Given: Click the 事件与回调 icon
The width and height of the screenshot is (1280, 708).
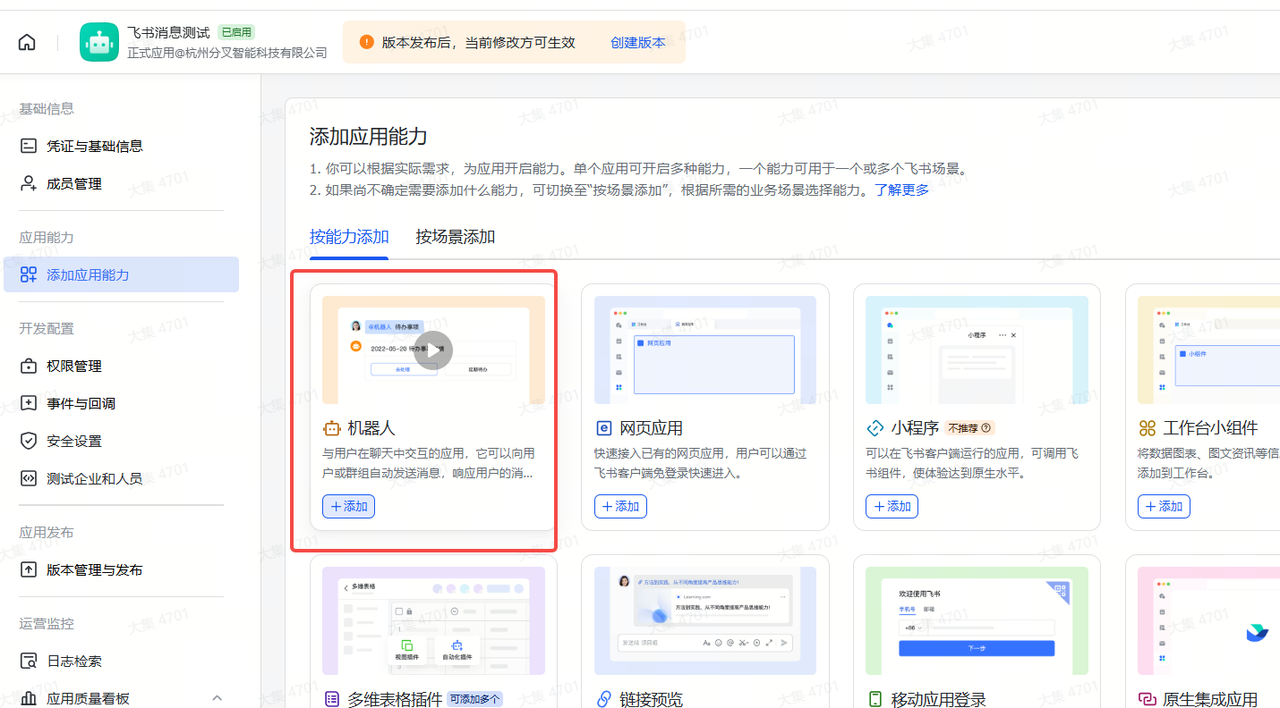Looking at the screenshot, I should (29, 404).
